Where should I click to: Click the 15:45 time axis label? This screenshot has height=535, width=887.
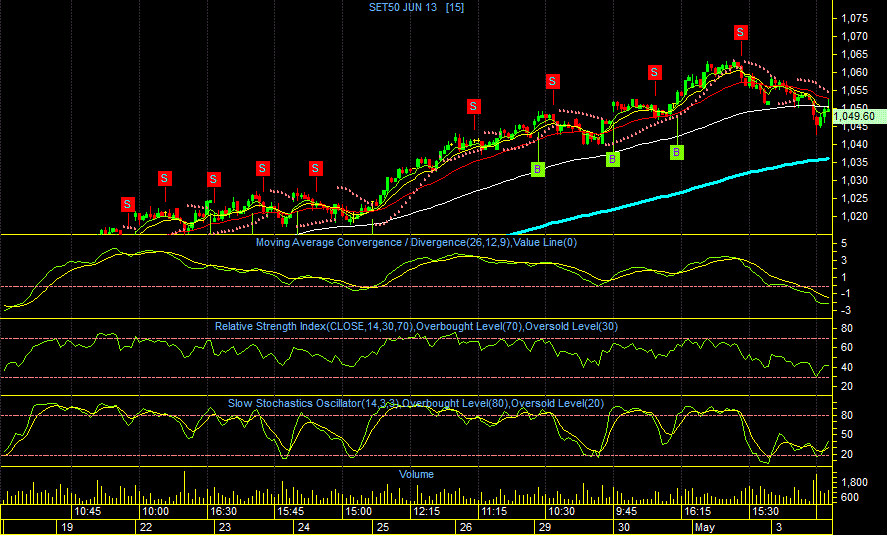click(x=290, y=512)
